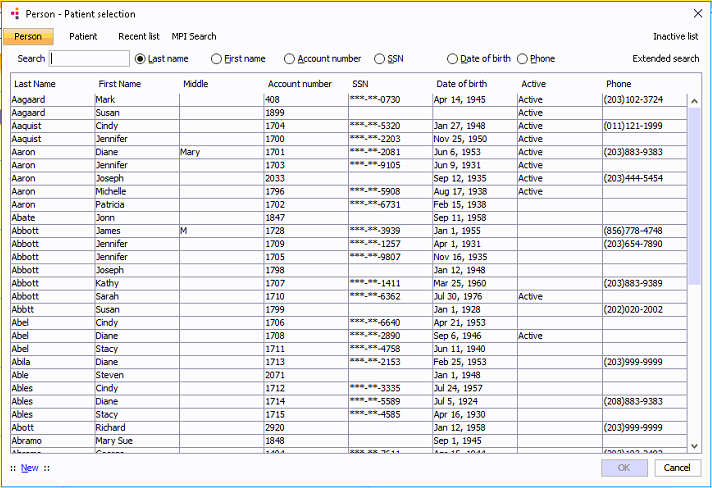Screen dimensions: 712x488
Task: Select middle name Mary
Action: (190, 152)
